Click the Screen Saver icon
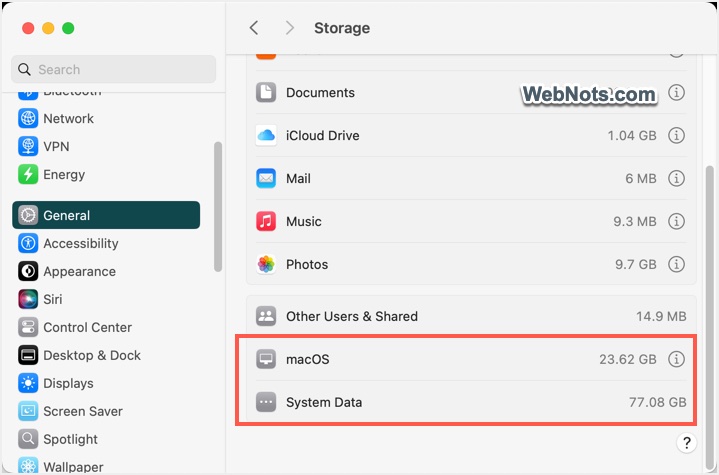Screen dimensions: 719x475 click(x=28, y=411)
